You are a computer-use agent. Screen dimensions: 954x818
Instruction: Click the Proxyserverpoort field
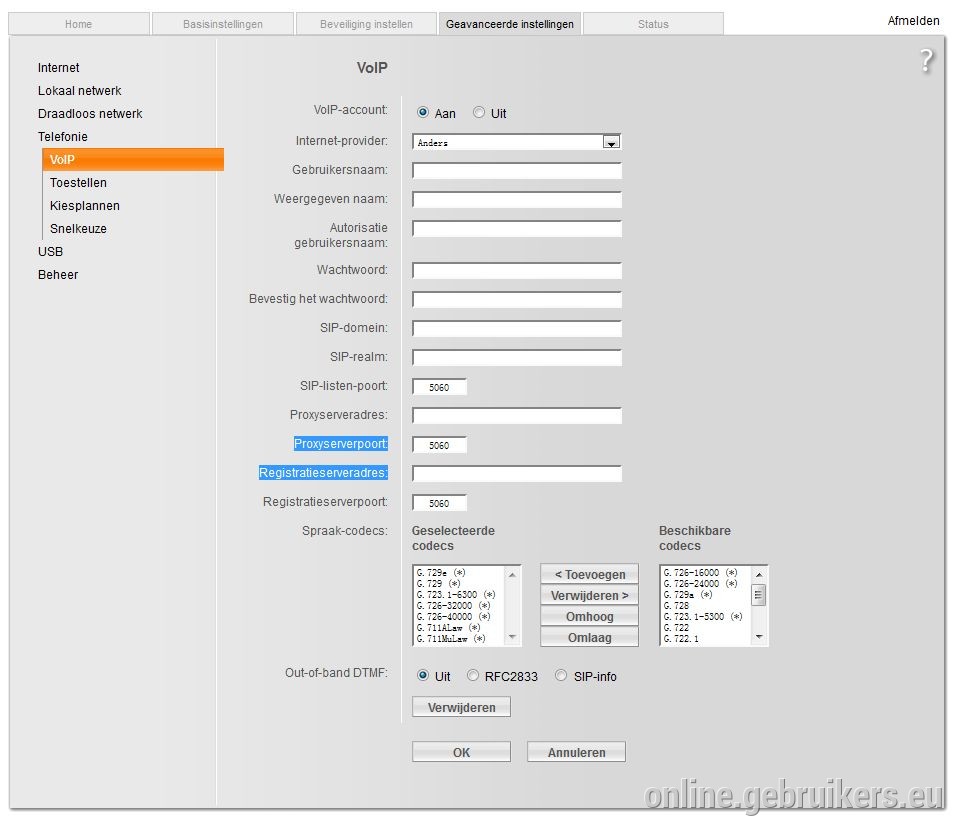pyautogui.click(x=439, y=445)
